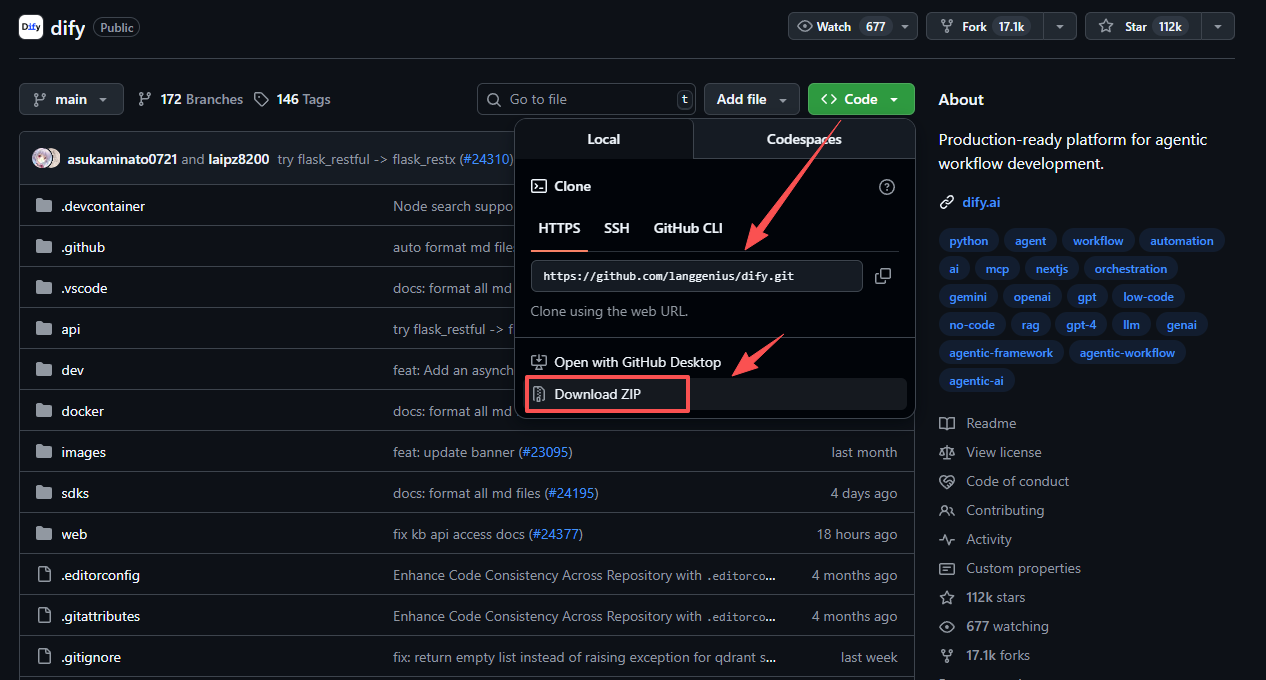The width and height of the screenshot is (1266, 680).
Task: Select the HTTPS clone tab
Action: click(559, 228)
